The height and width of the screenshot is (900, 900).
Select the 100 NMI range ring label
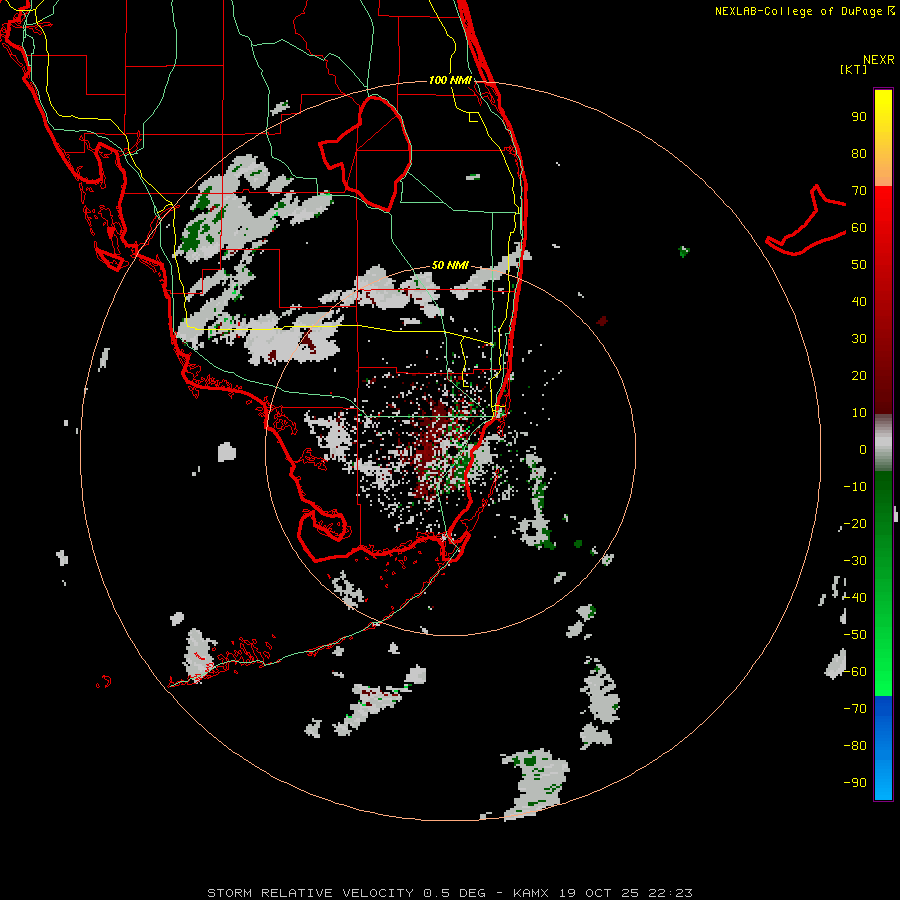click(450, 80)
